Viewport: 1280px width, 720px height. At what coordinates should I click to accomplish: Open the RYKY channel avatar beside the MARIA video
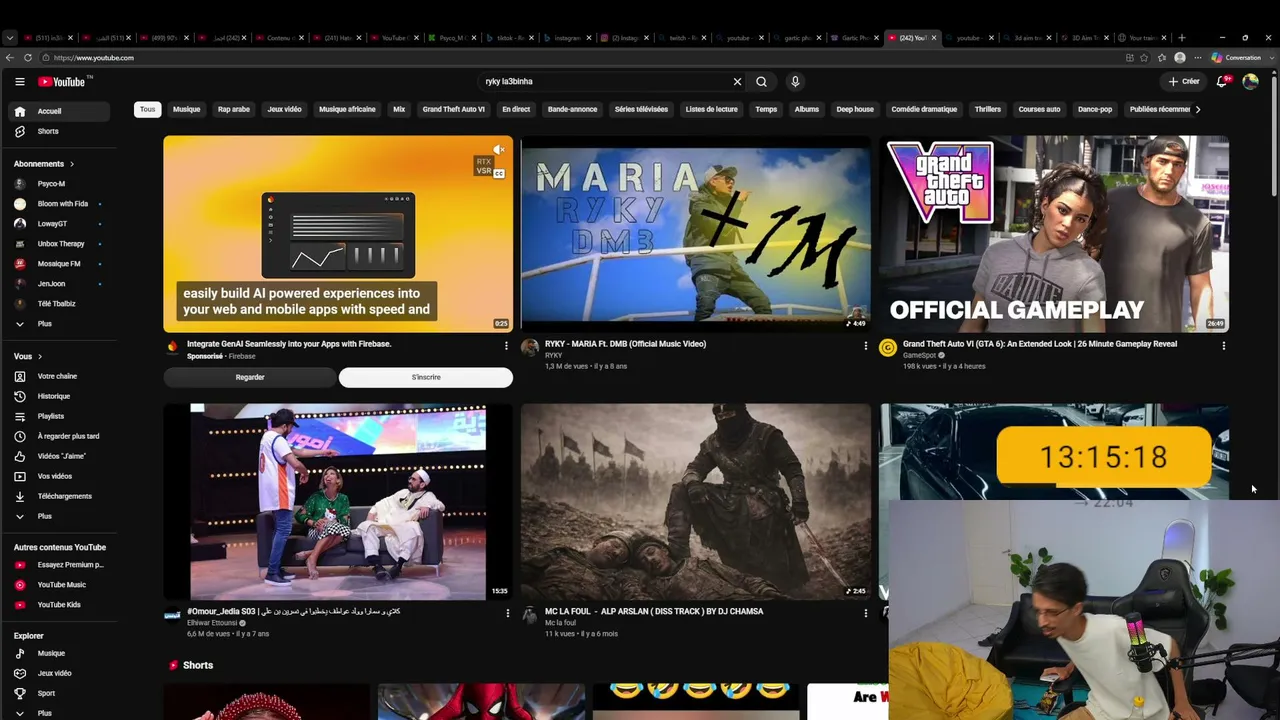point(530,347)
